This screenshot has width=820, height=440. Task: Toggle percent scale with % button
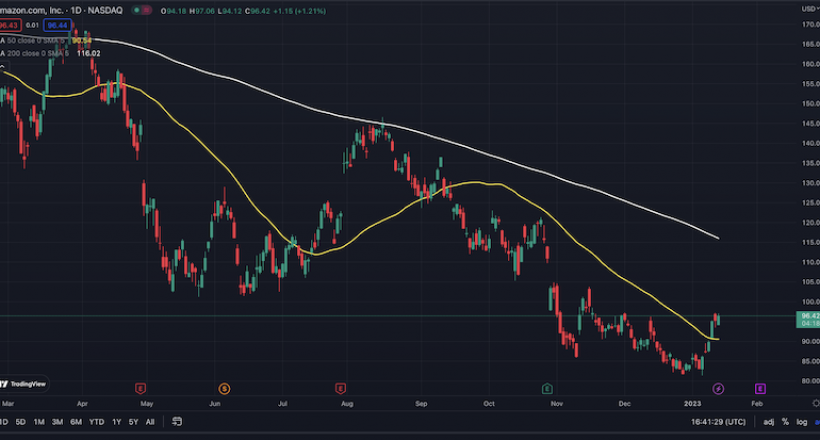[785, 422]
